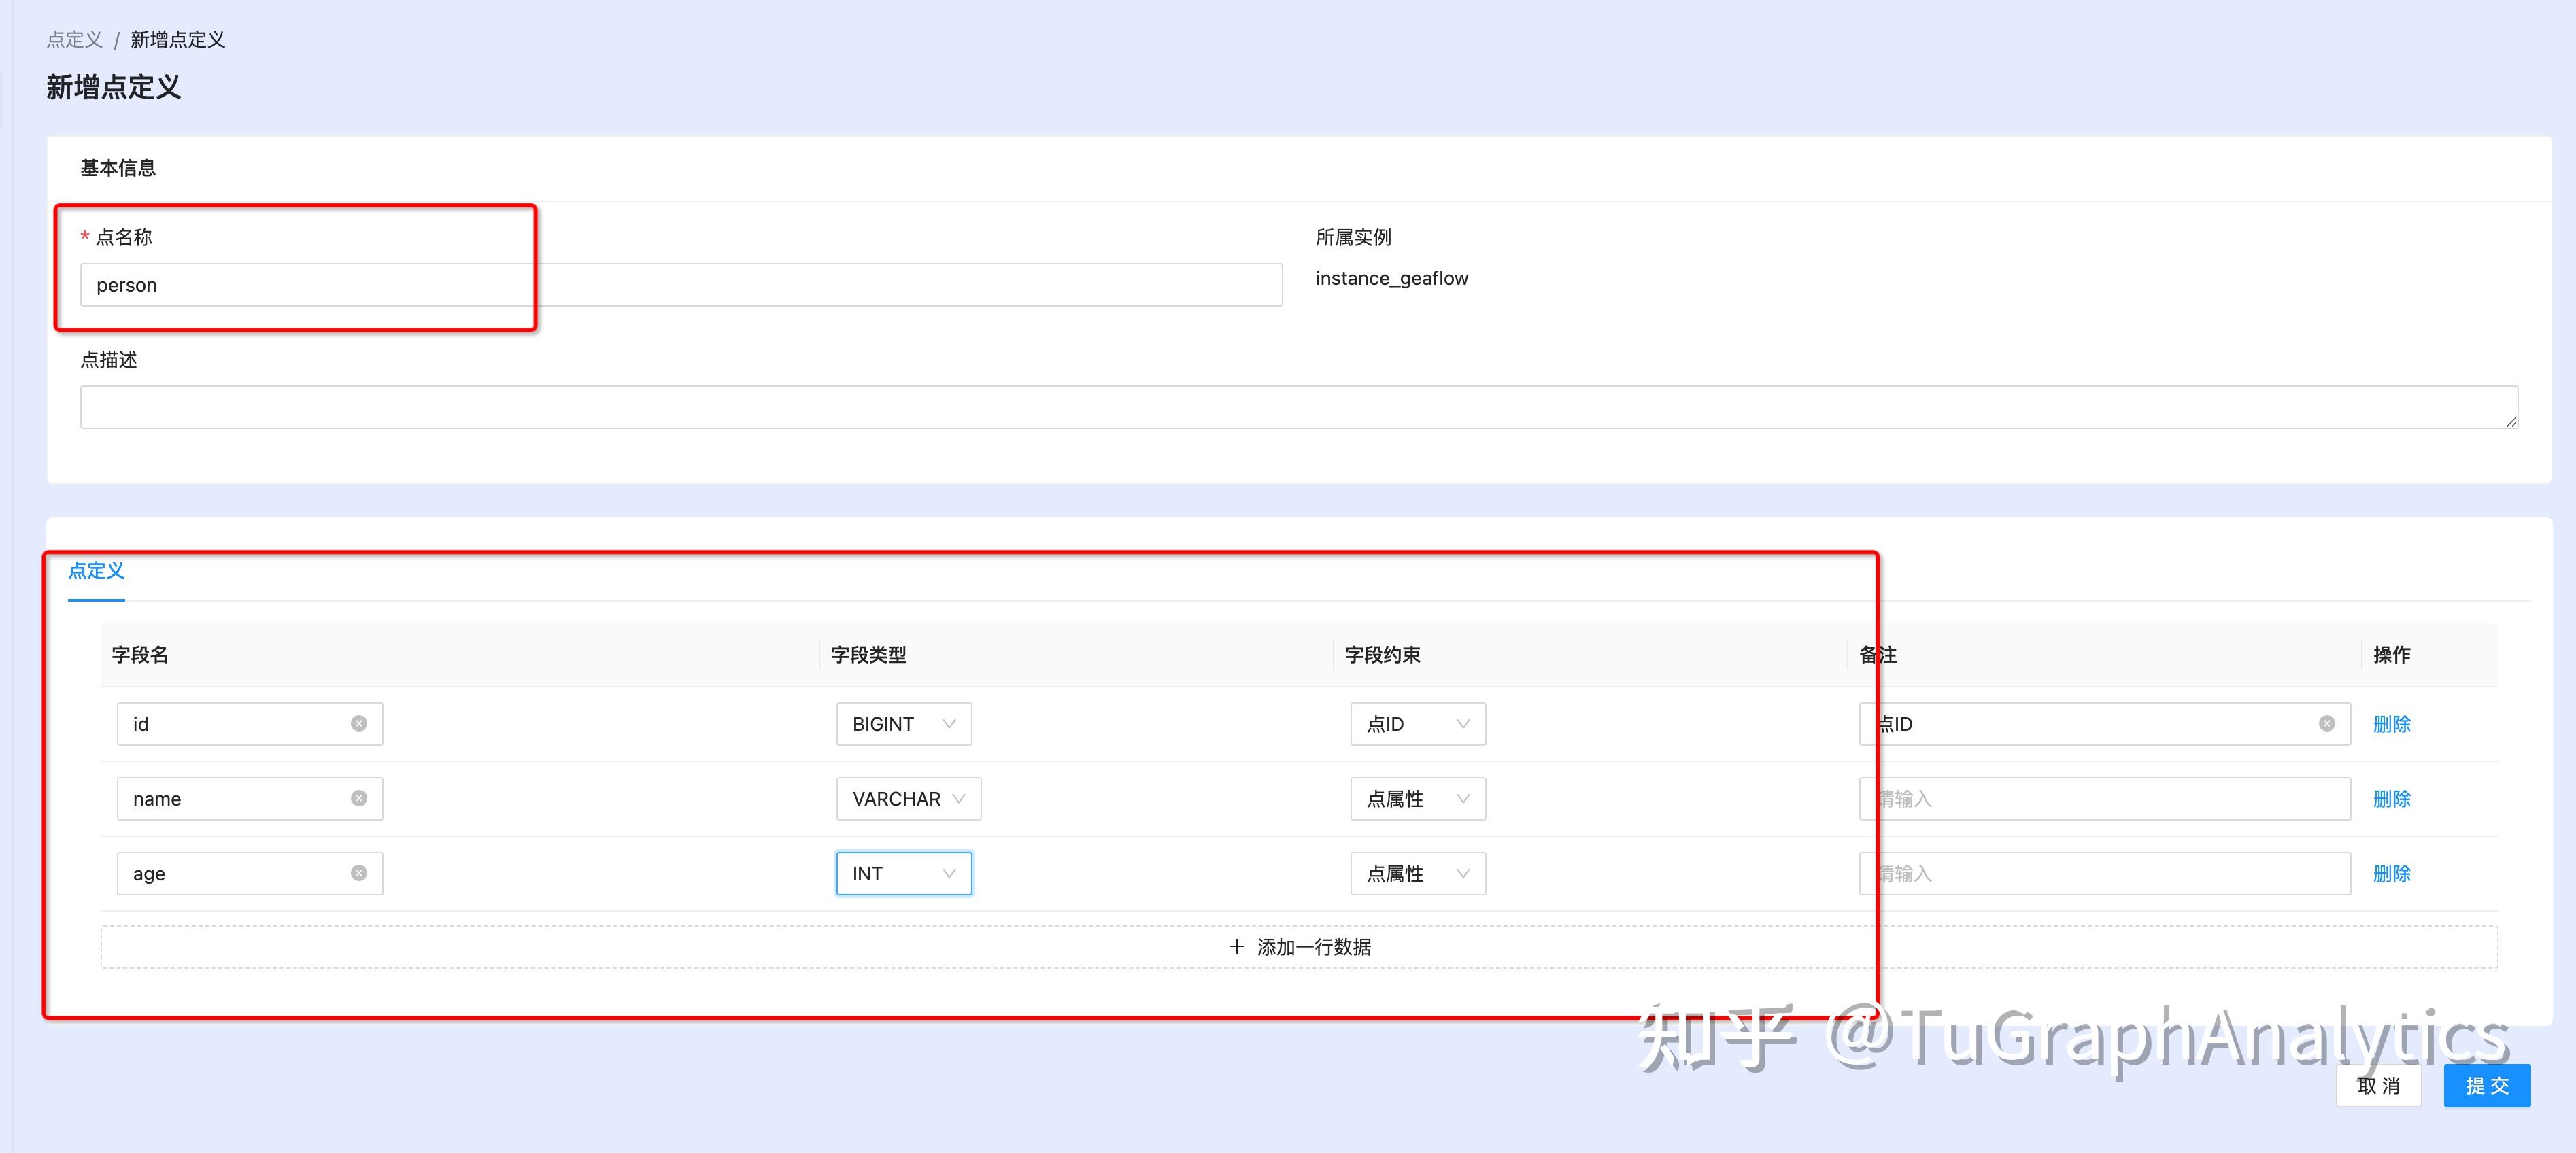The image size is (2576, 1153).
Task: Open the INT field type dropdown
Action: pyautogui.click(x=903, y=874)
